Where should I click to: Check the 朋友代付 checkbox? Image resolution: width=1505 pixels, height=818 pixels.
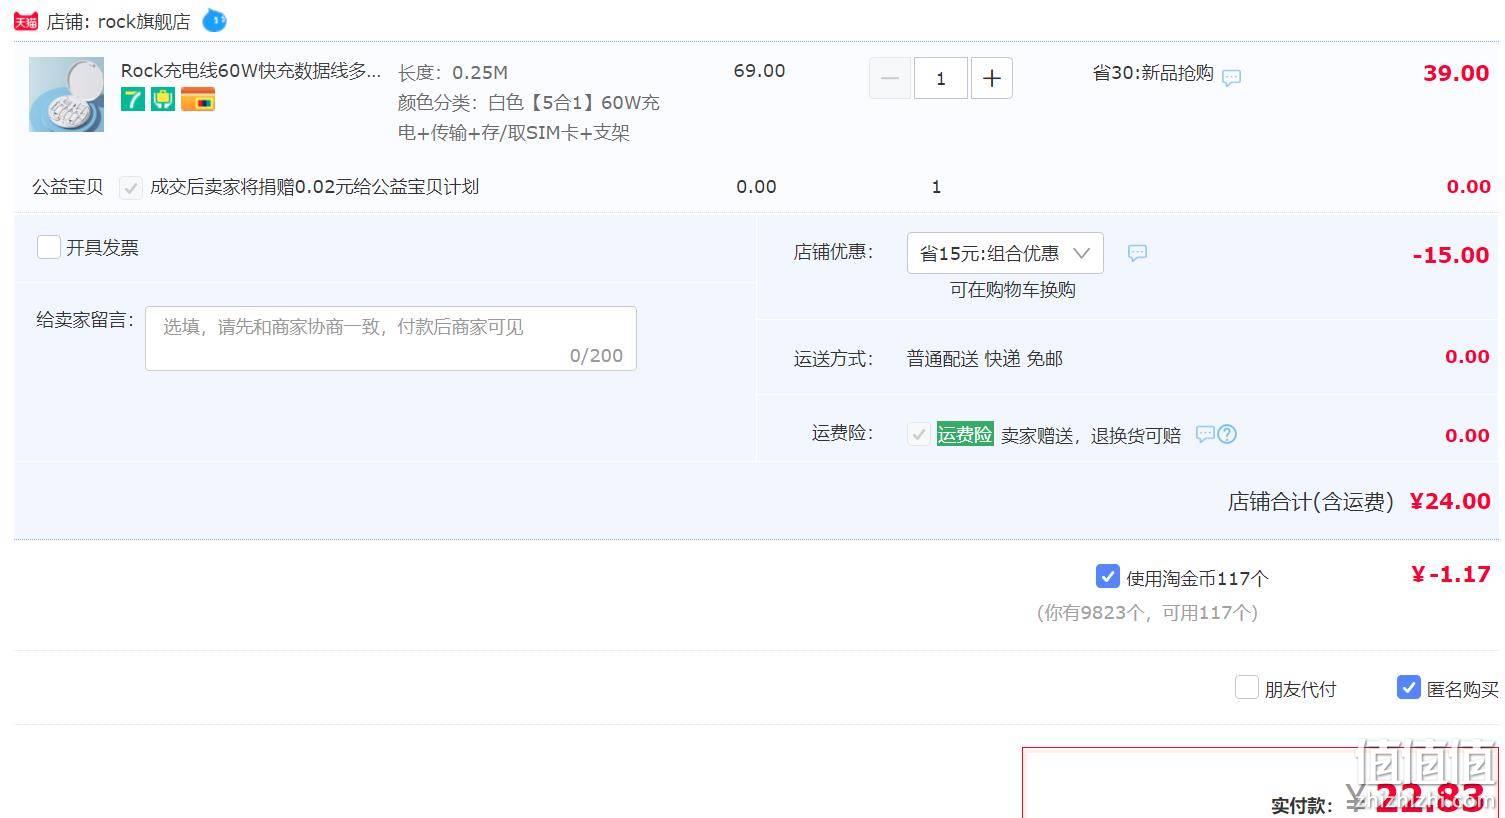(x=1246, y=687)
